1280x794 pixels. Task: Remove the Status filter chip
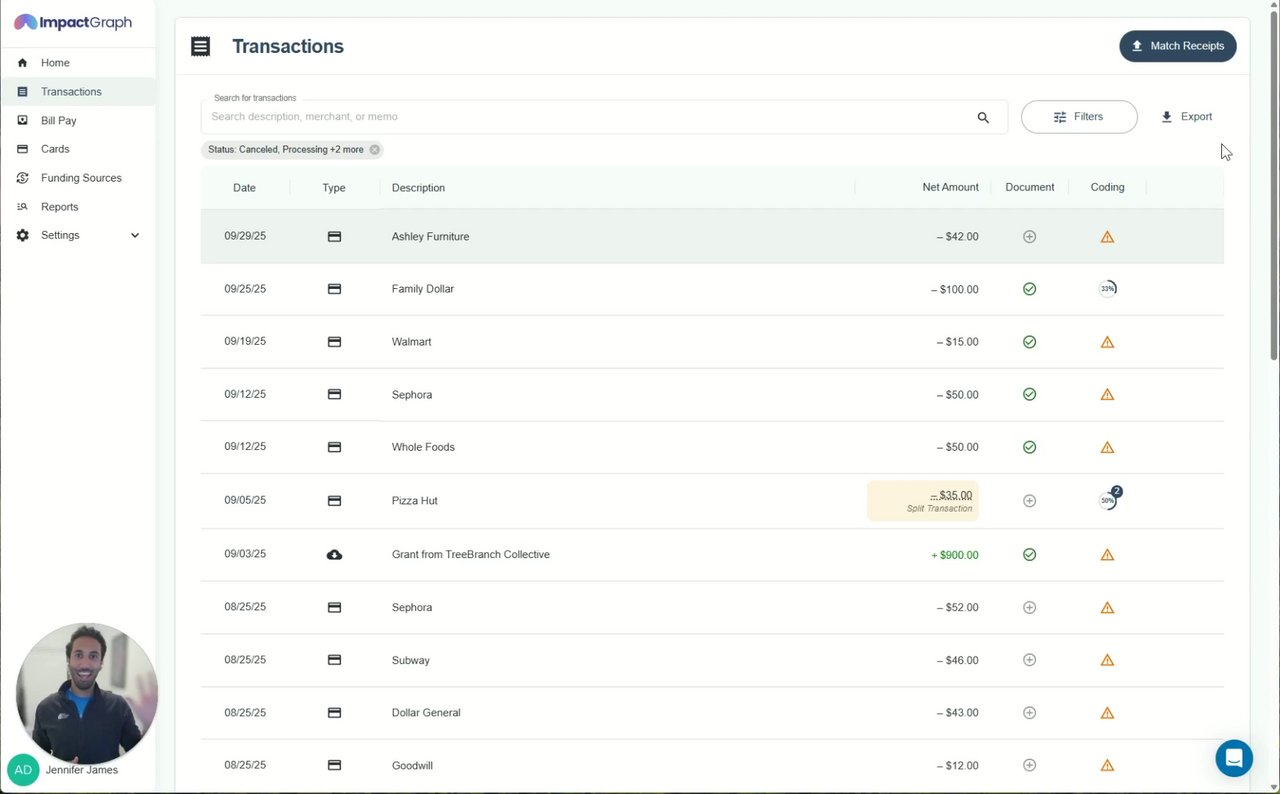click(375, 150)
